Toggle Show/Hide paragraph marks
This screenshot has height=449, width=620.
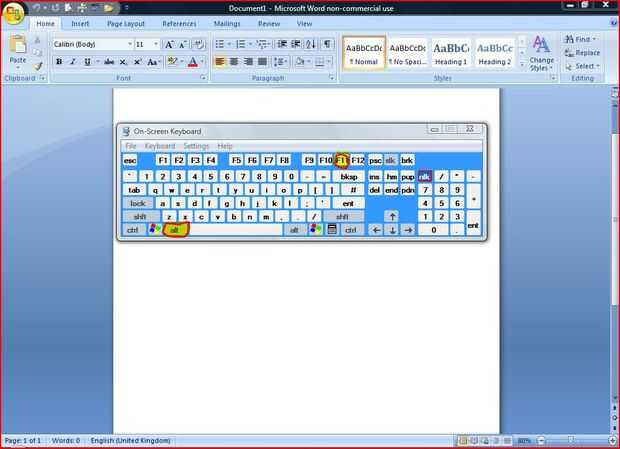coord(327,43)
